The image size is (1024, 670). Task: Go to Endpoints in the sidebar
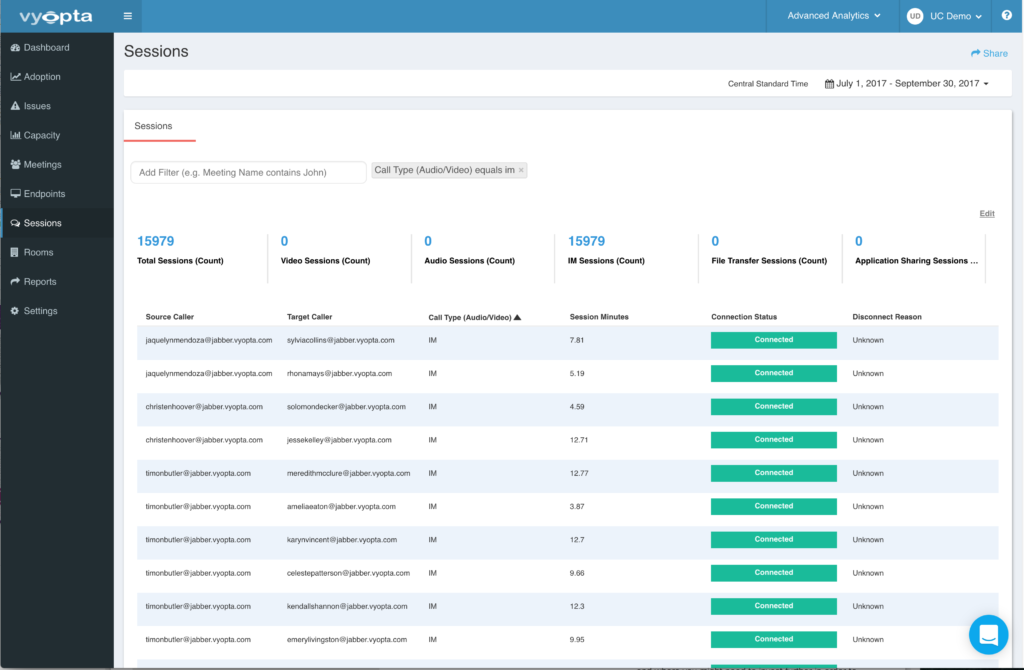coord(44,194)
